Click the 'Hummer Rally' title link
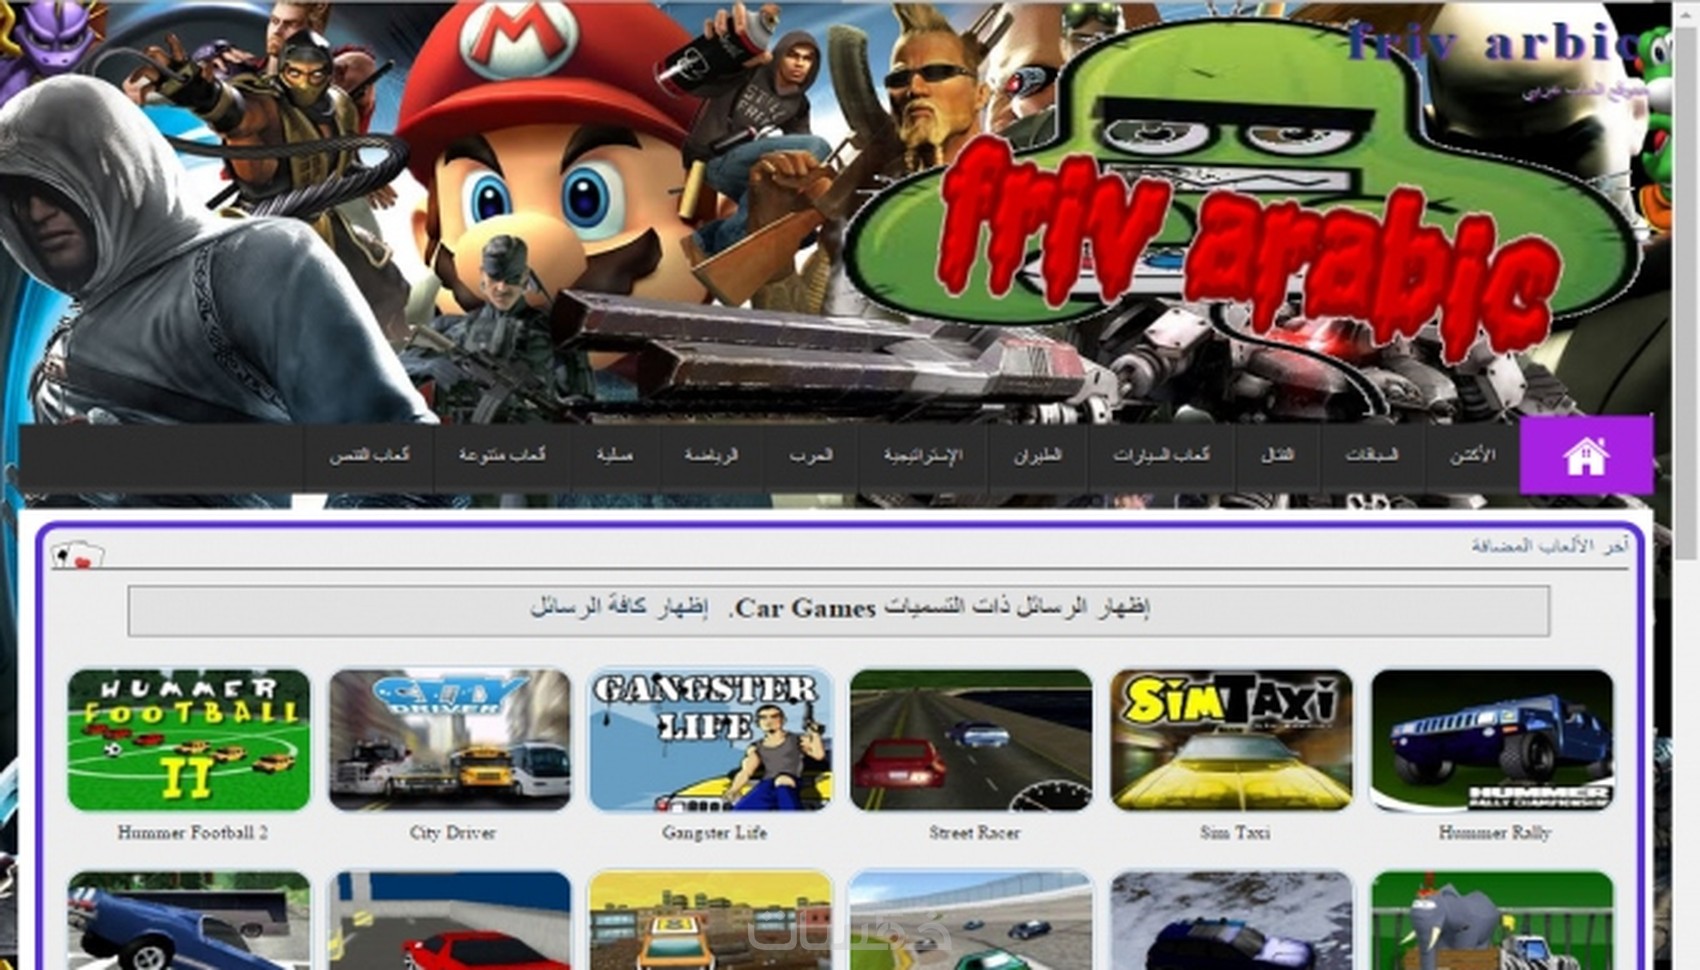The image size is (1700, 970). click(1494, 832)
